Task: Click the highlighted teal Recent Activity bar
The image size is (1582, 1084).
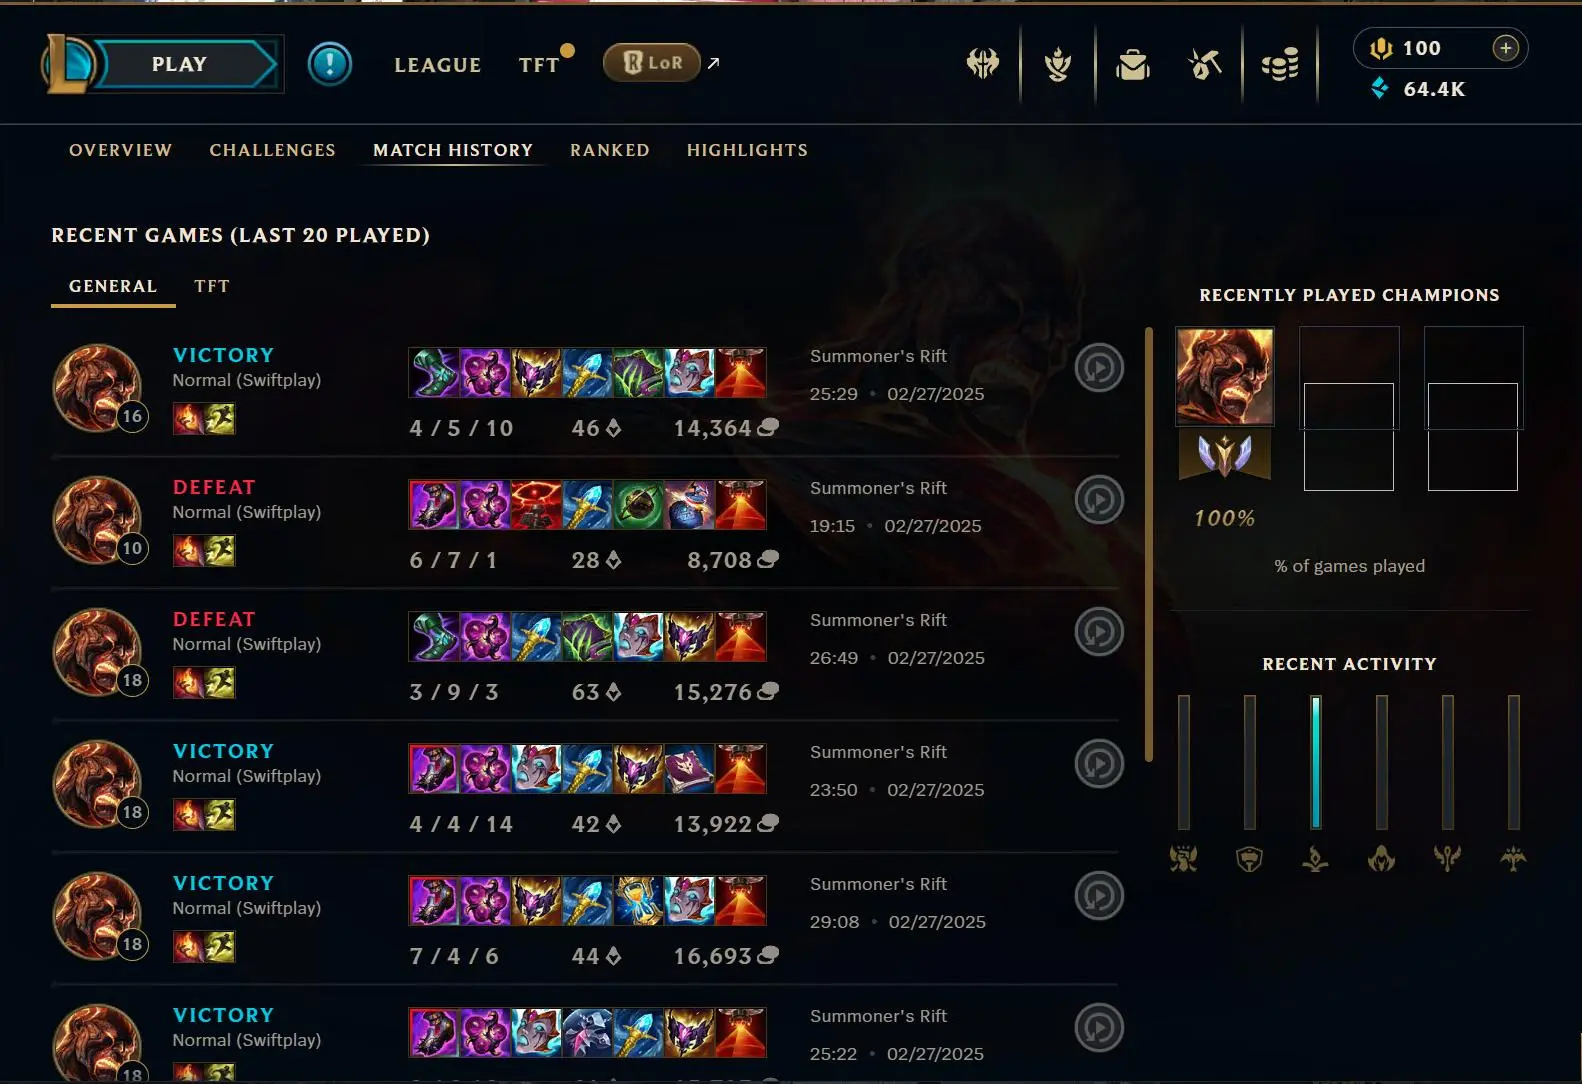Action: pos(1316,762)
